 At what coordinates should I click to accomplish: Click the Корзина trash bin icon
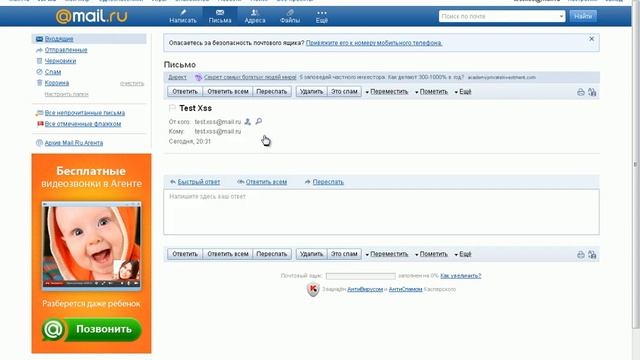(x=39, y=83)
